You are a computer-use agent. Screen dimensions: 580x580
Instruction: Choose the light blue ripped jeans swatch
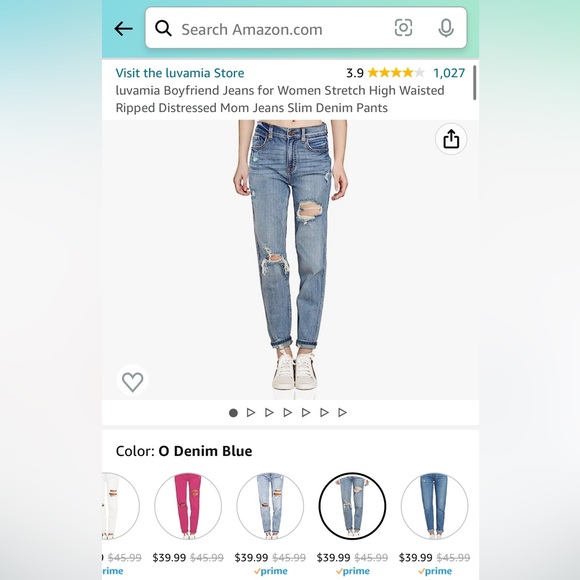(x=270, y=506)
